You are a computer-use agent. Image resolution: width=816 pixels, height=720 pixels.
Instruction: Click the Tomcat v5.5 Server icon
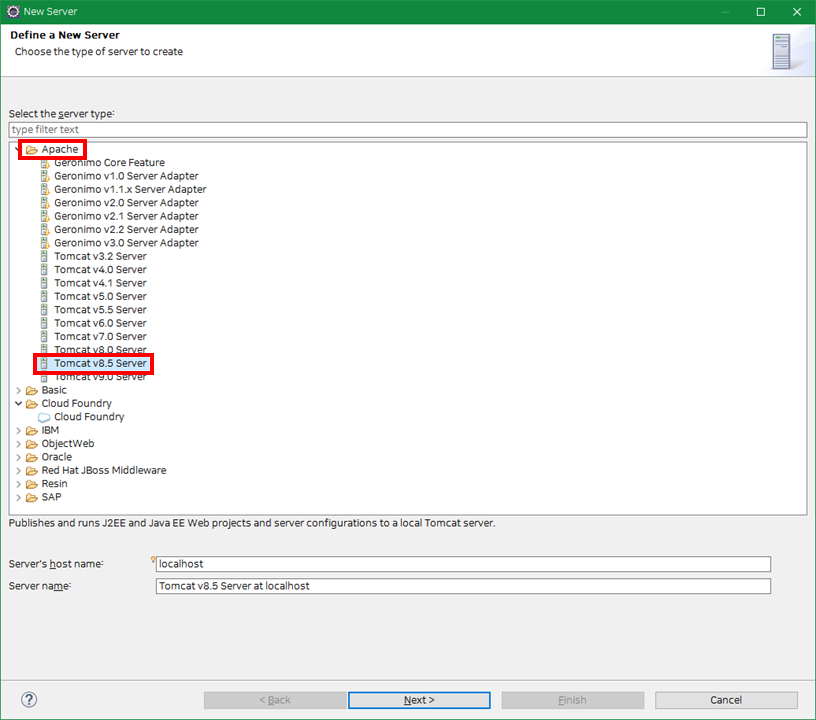click(x=44, y=310)
